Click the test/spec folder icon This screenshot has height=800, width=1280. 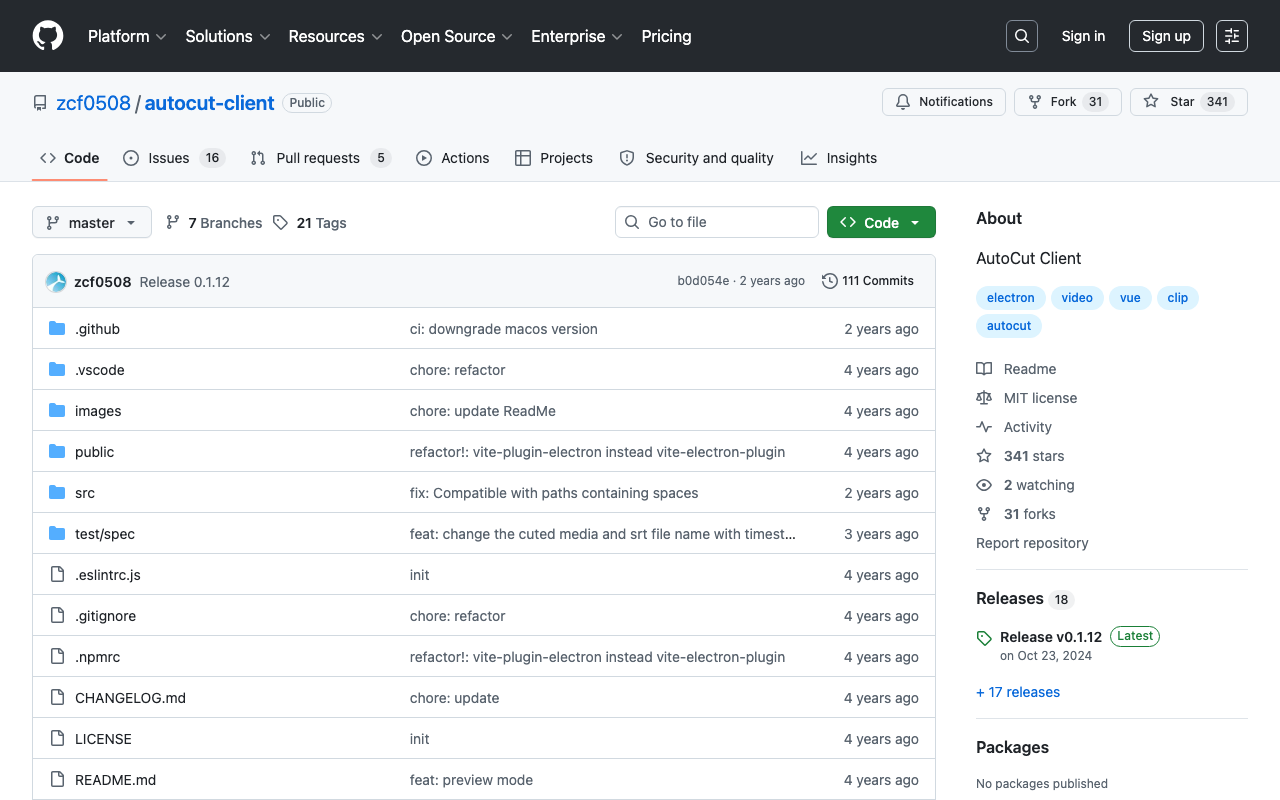pos(57,534)
